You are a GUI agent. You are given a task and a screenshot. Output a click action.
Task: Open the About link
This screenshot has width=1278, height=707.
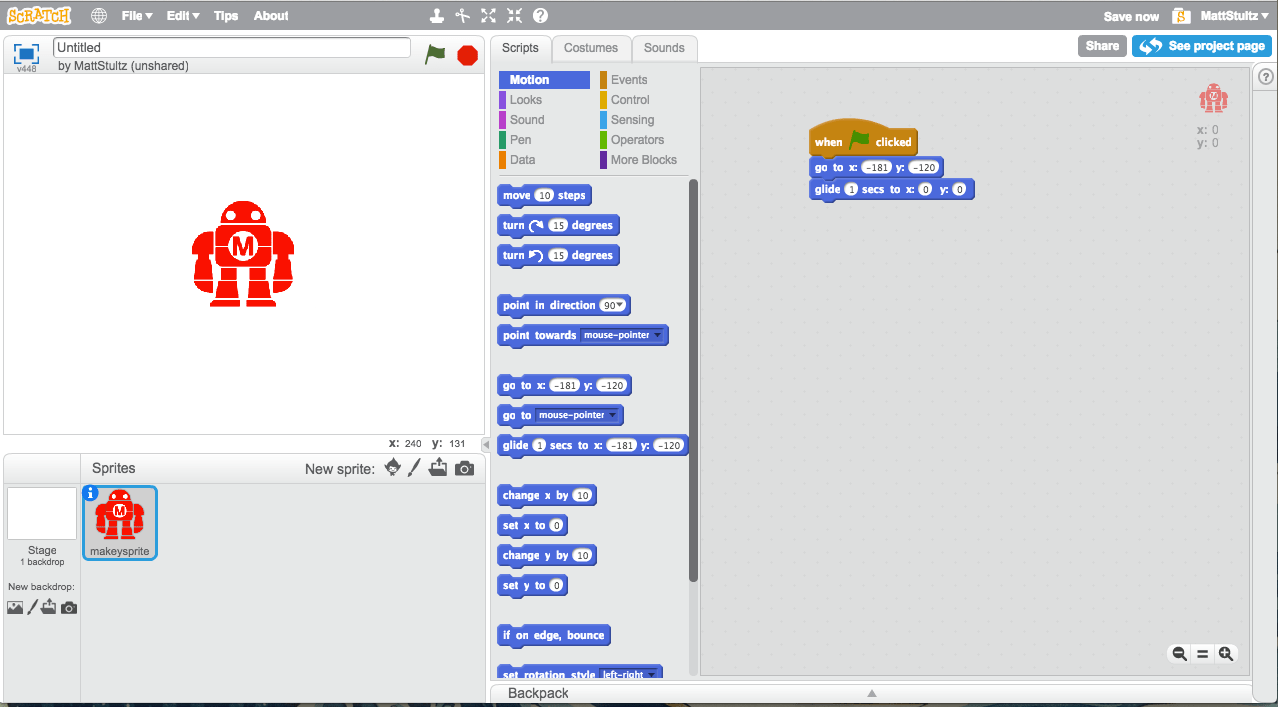click(x=271, y=16)
